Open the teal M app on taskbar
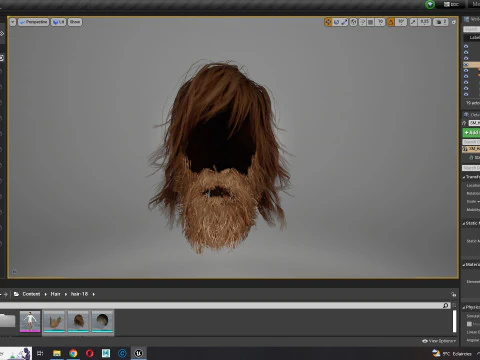The width and height of the screenshot is (480, 360). tap(106, 353)
